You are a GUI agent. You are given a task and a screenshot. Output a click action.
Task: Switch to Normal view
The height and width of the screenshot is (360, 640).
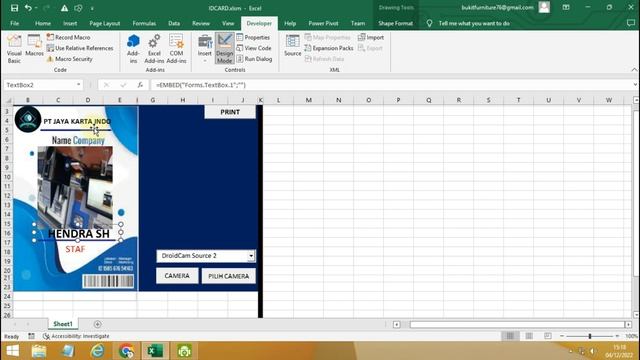click(x=510, y=336)
